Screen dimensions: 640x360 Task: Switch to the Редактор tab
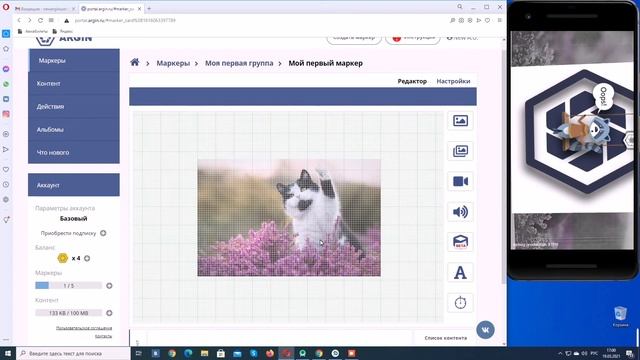(412, 81)
